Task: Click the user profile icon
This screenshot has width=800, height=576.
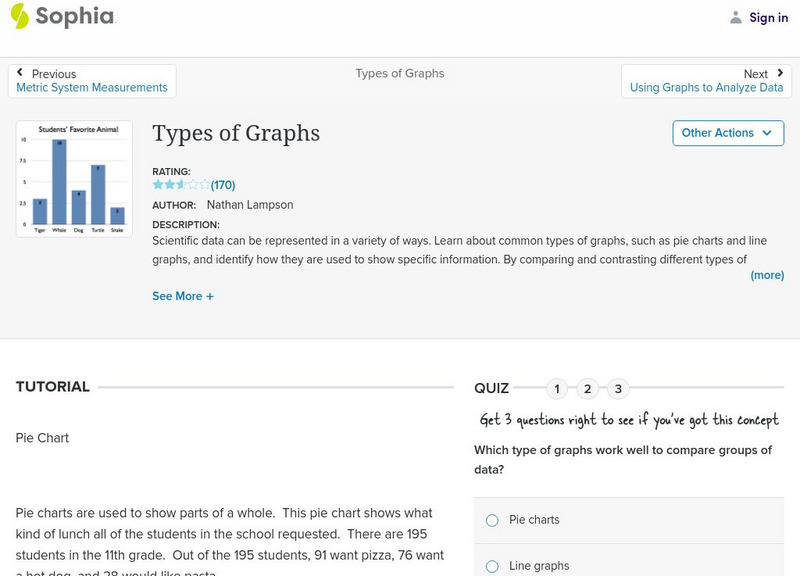Action: 736,17
